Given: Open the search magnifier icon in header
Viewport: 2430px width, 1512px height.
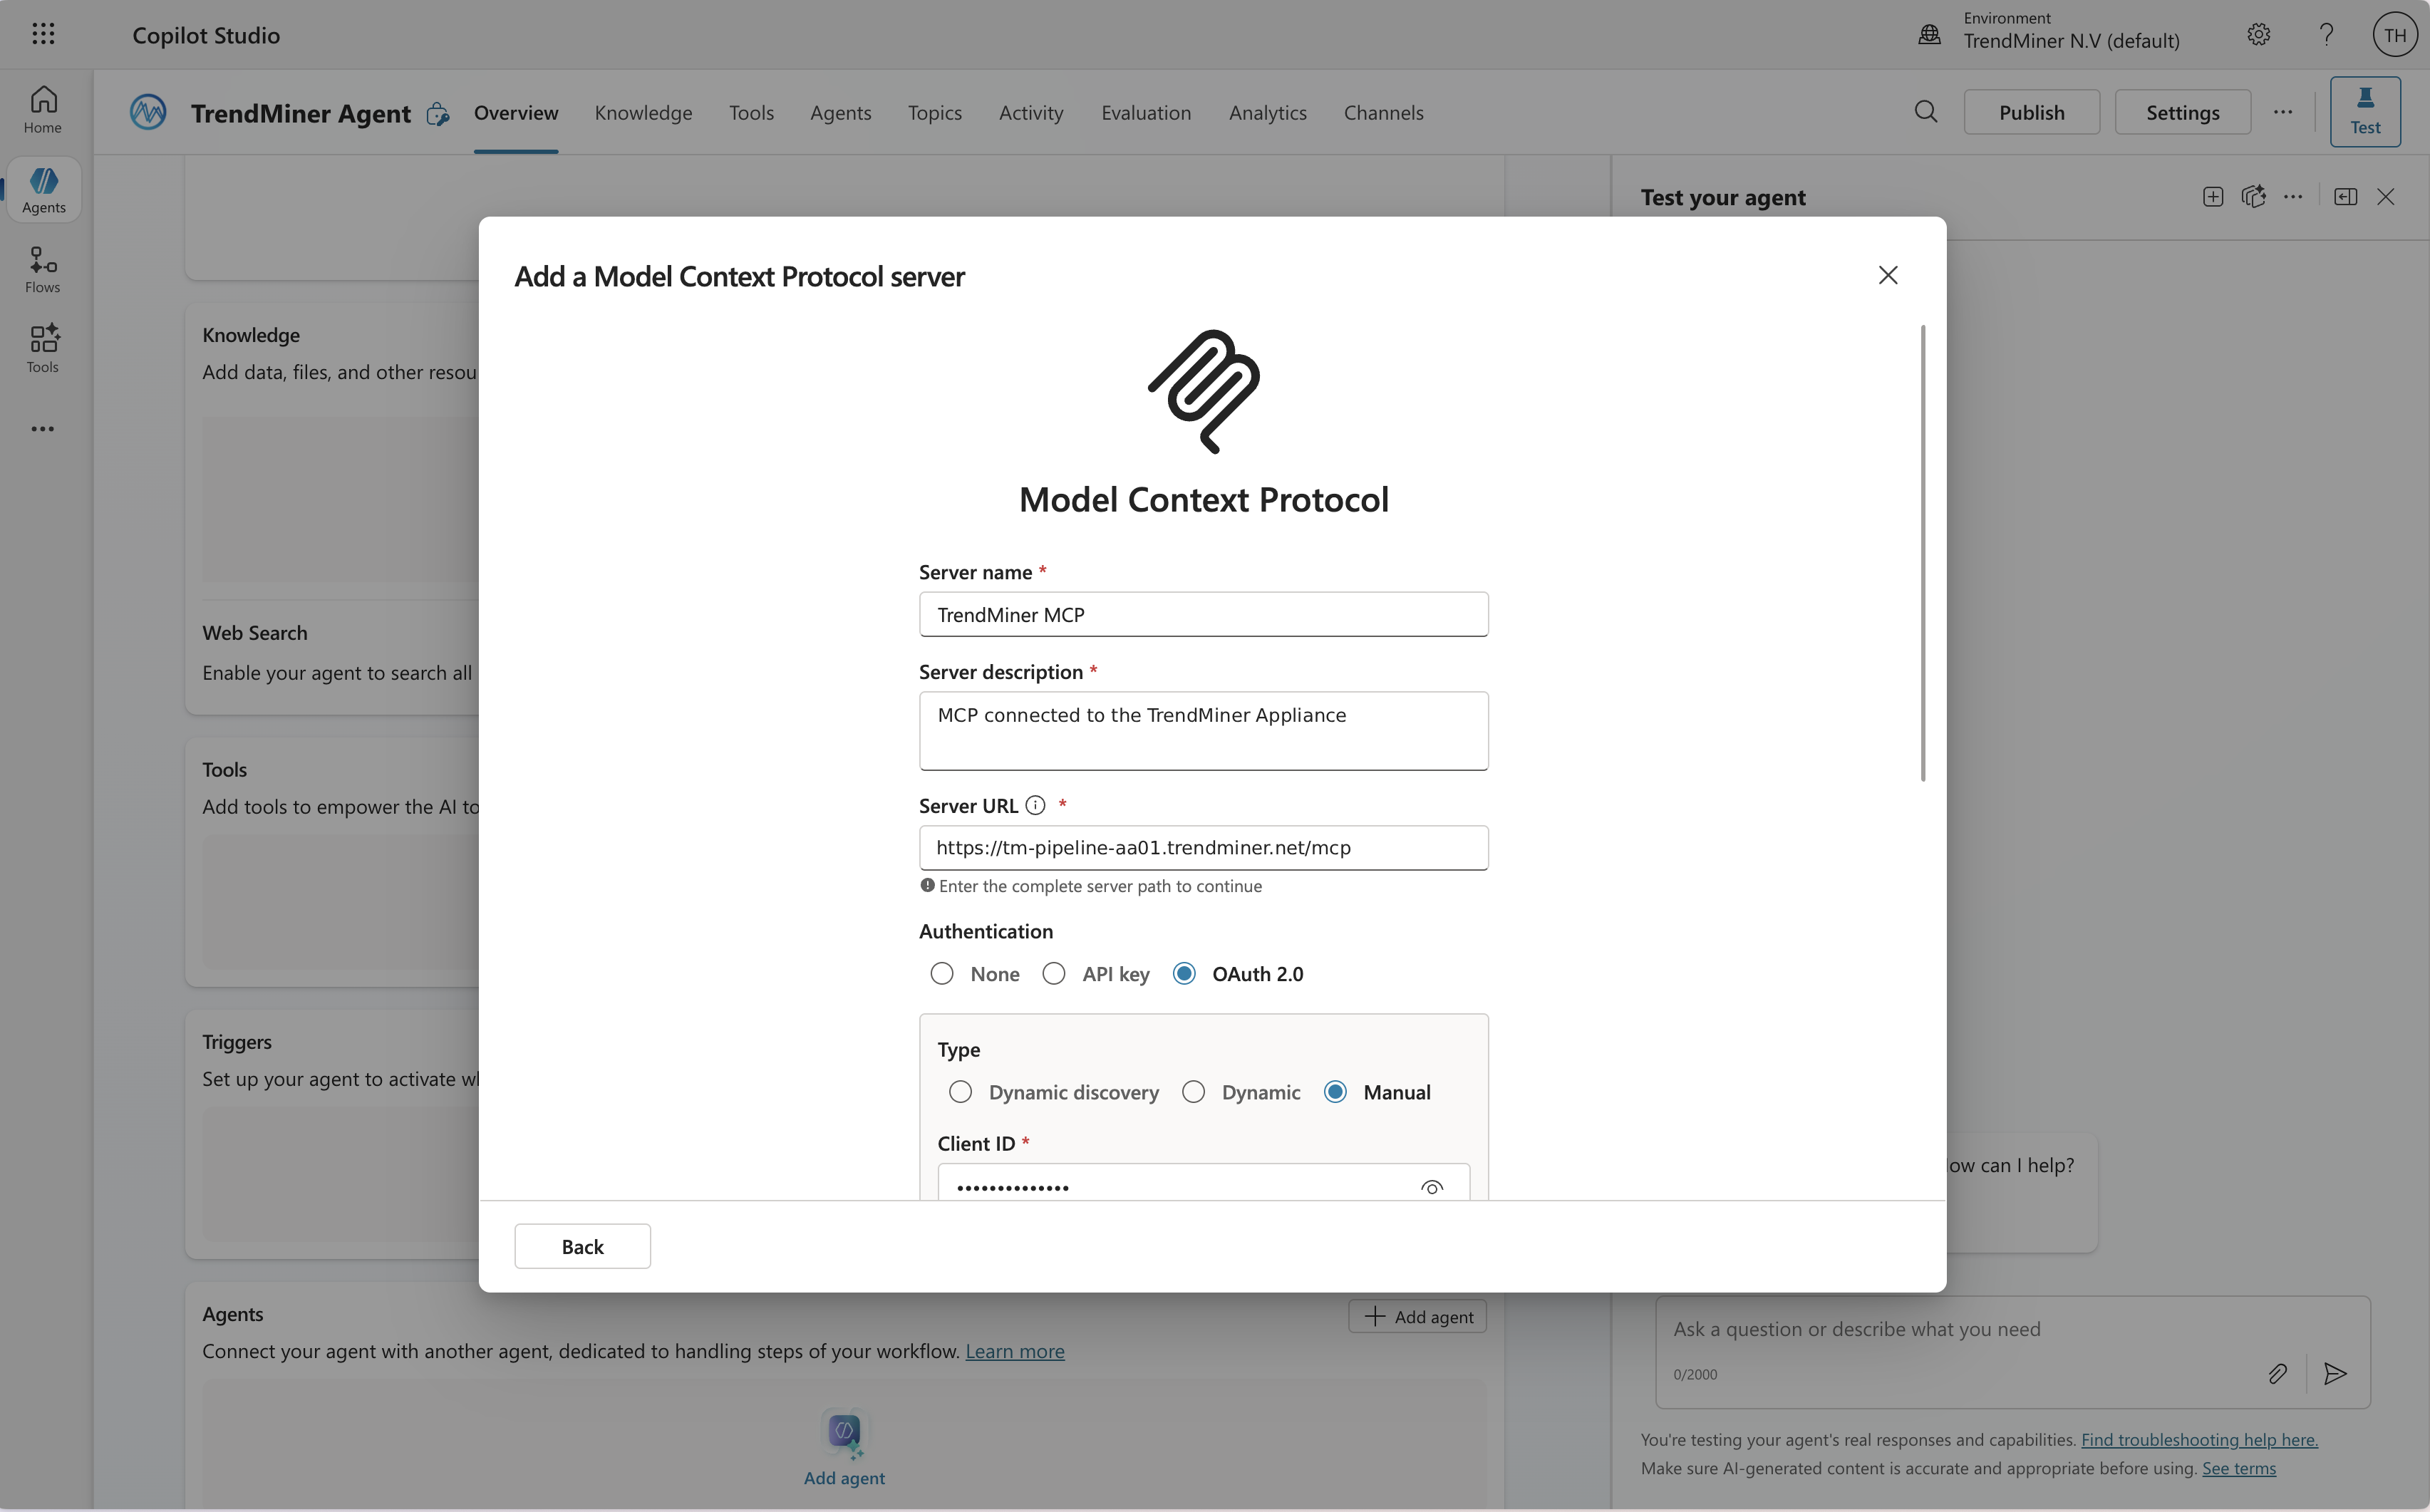Looking at the screenshot, I should coord(1925,112).
